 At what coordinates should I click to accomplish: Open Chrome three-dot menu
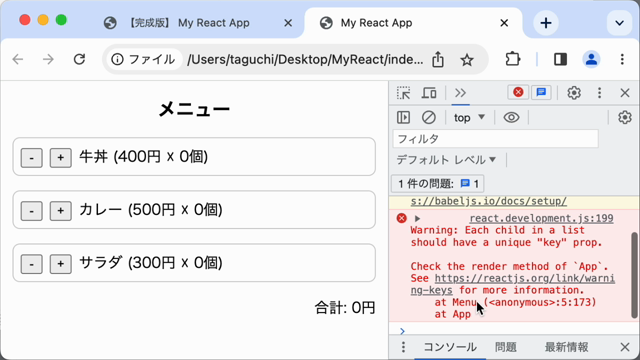[622, 60]
